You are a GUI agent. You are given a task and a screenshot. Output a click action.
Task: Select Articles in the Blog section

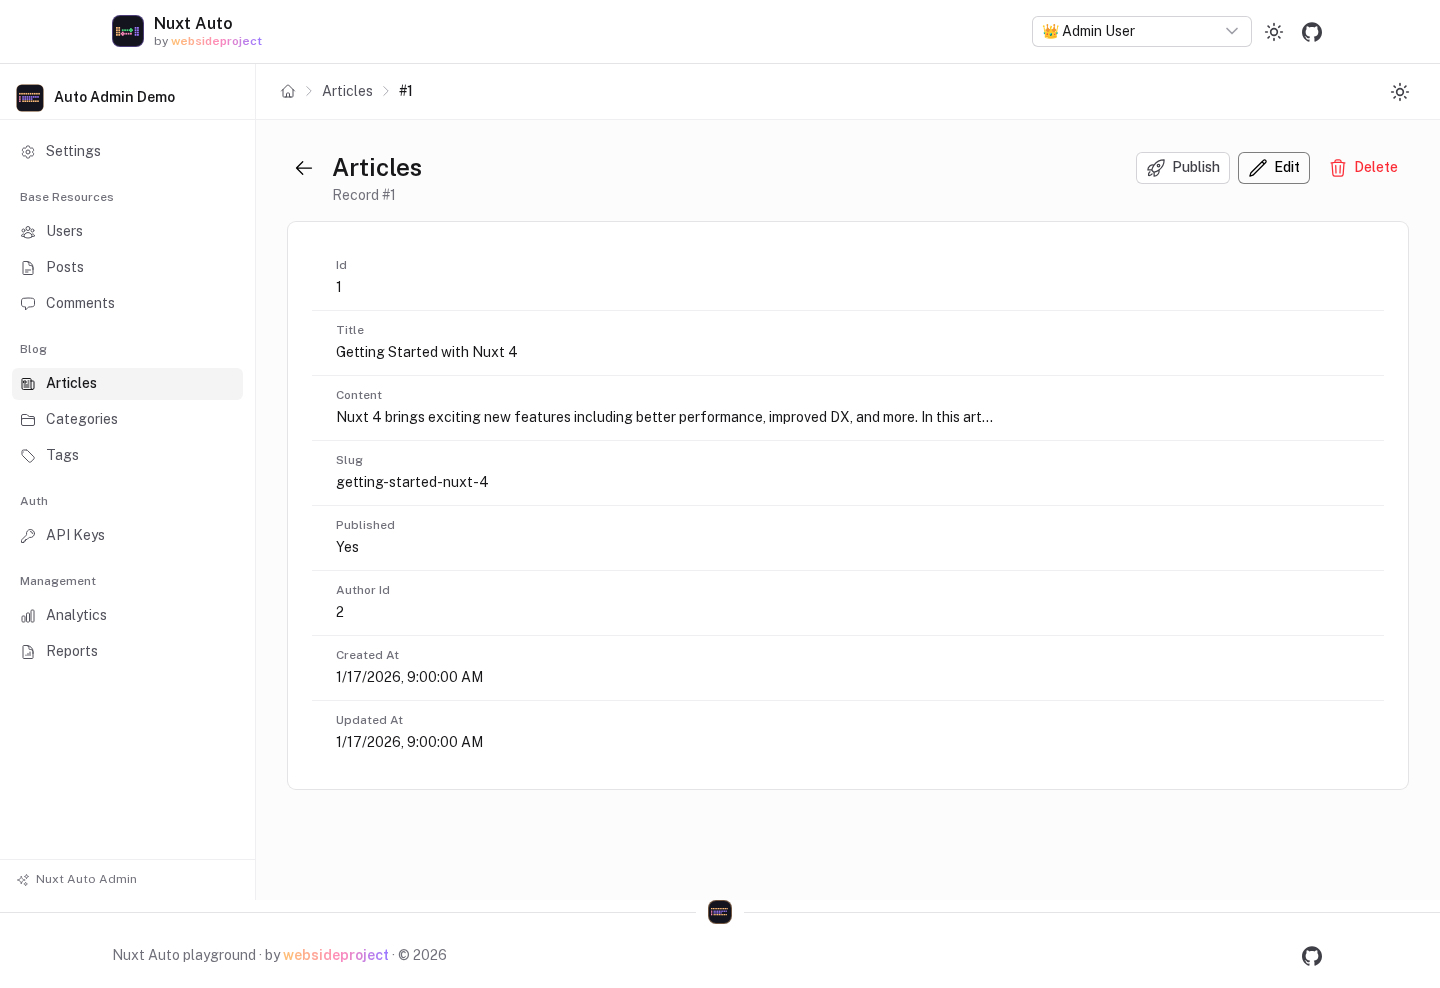pyautogui.click(x=128, y=384)
